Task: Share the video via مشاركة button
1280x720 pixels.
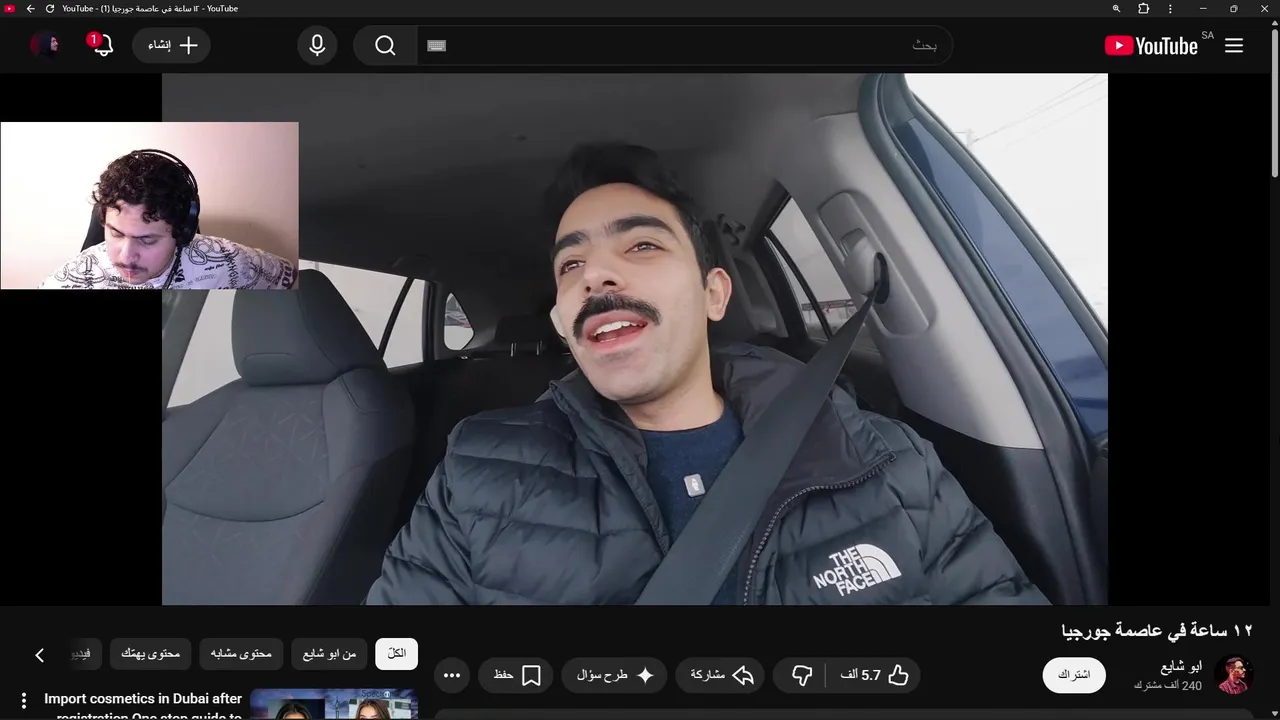Action: (722, 676)
